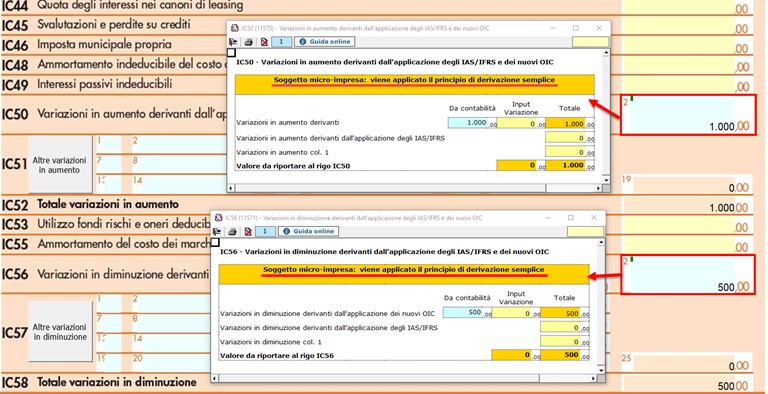Click Altre variazioni in aumento button

point(60,165)
